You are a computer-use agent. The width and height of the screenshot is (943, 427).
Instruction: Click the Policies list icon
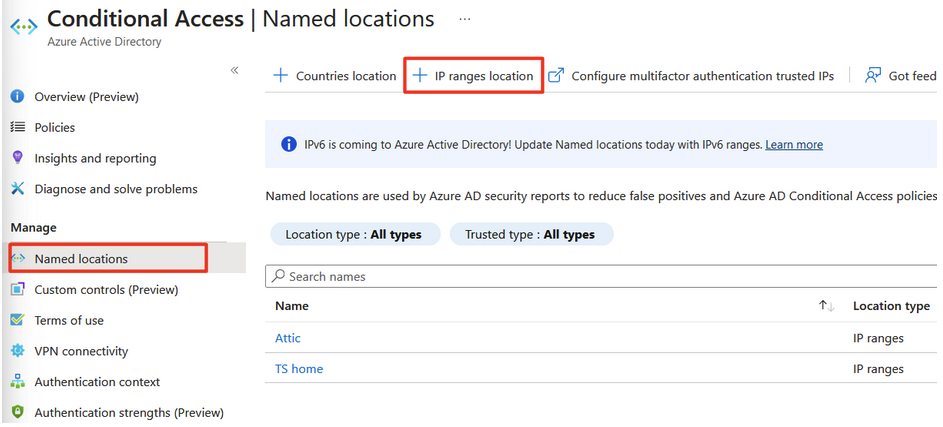17,127
